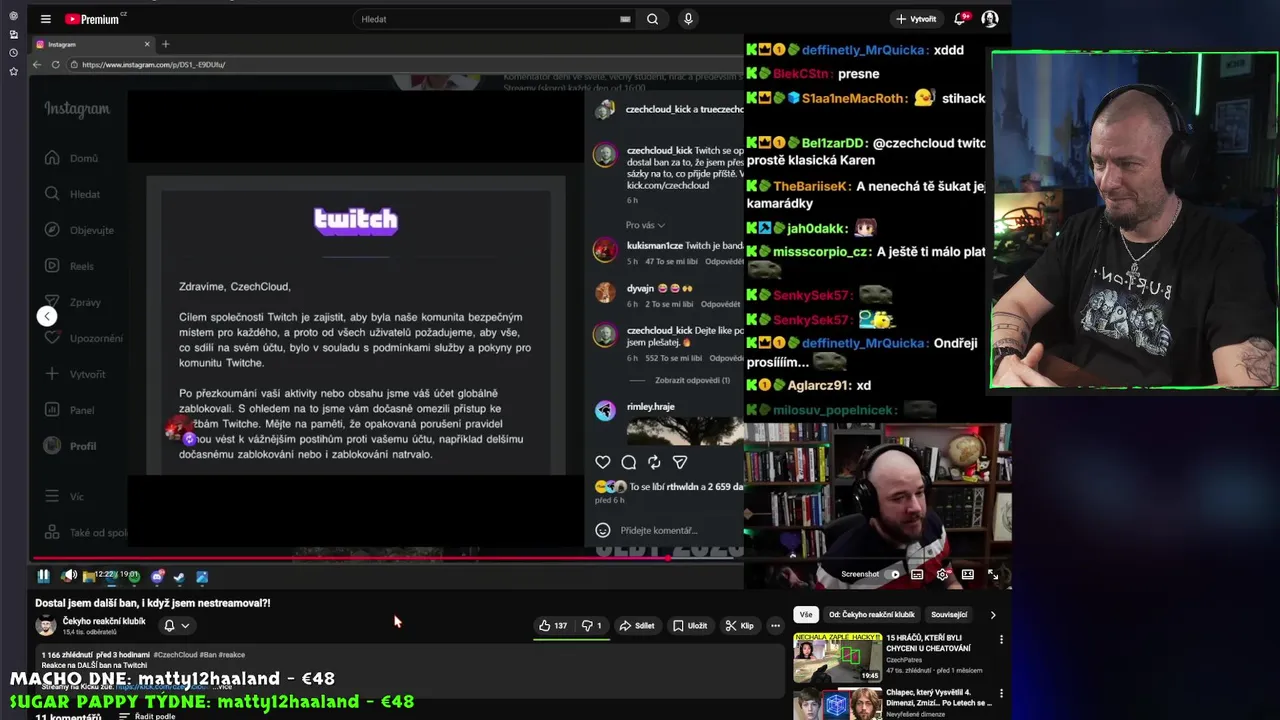1280x720 pixels.
Task: Click the Instagram comment bubble icon
Action: (629, 462)
